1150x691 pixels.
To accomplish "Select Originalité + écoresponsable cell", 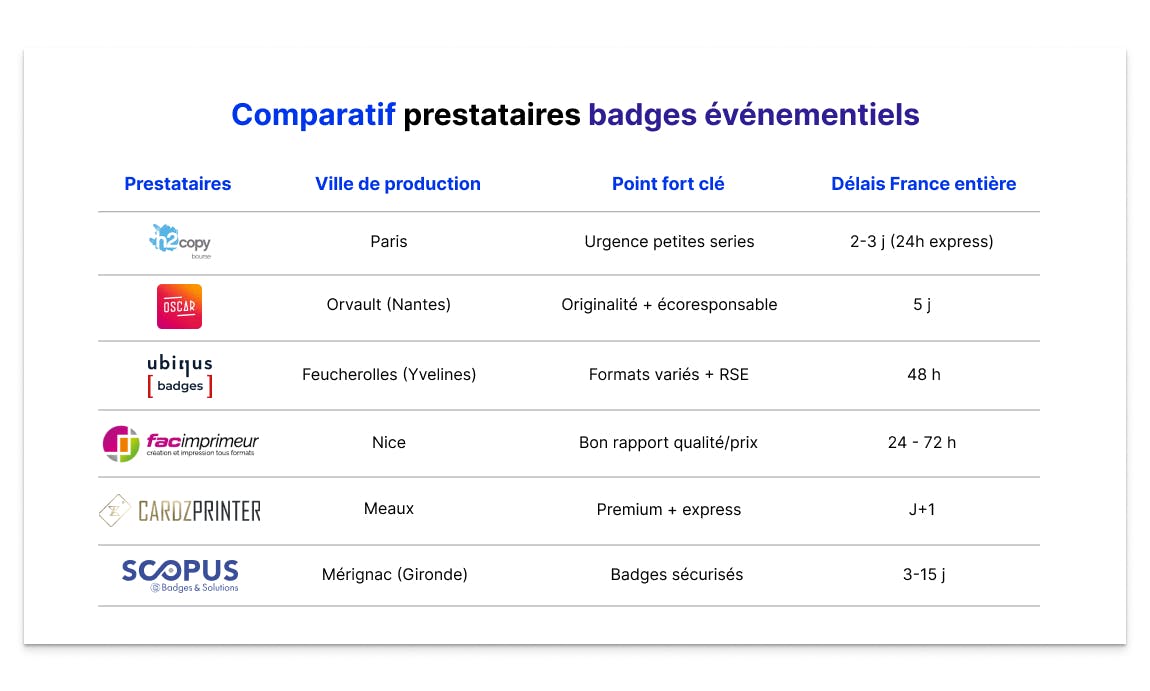I will click(x=669, y=305).
